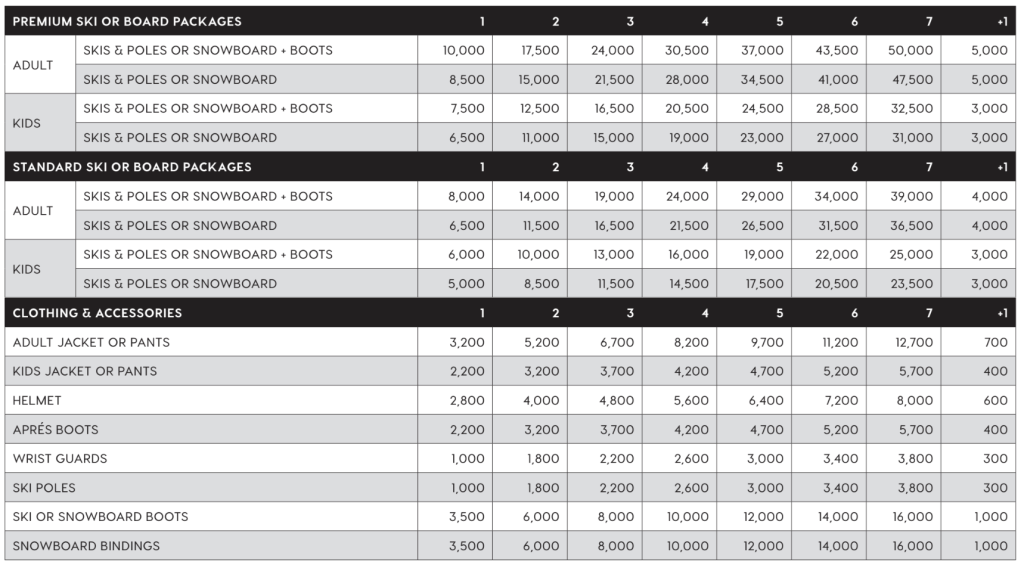Click the Premium Ski or Board Packages header
The width and height of the screenshot is (1024, 565).
coord(127,21)
